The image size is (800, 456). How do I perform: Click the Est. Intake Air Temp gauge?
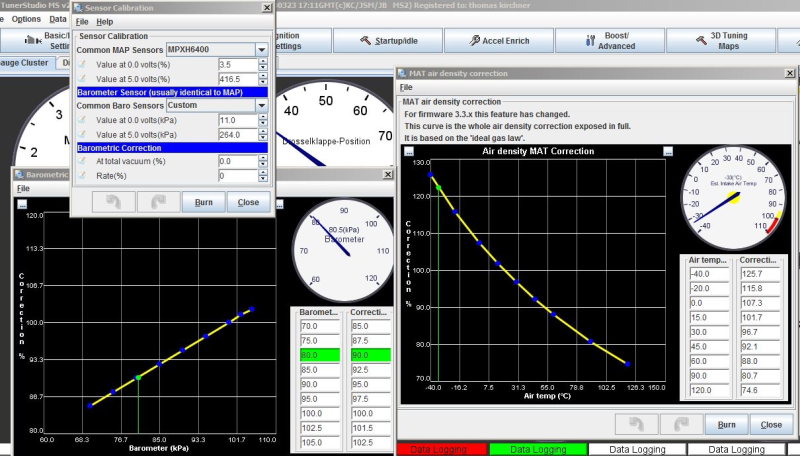pos(734,194)
